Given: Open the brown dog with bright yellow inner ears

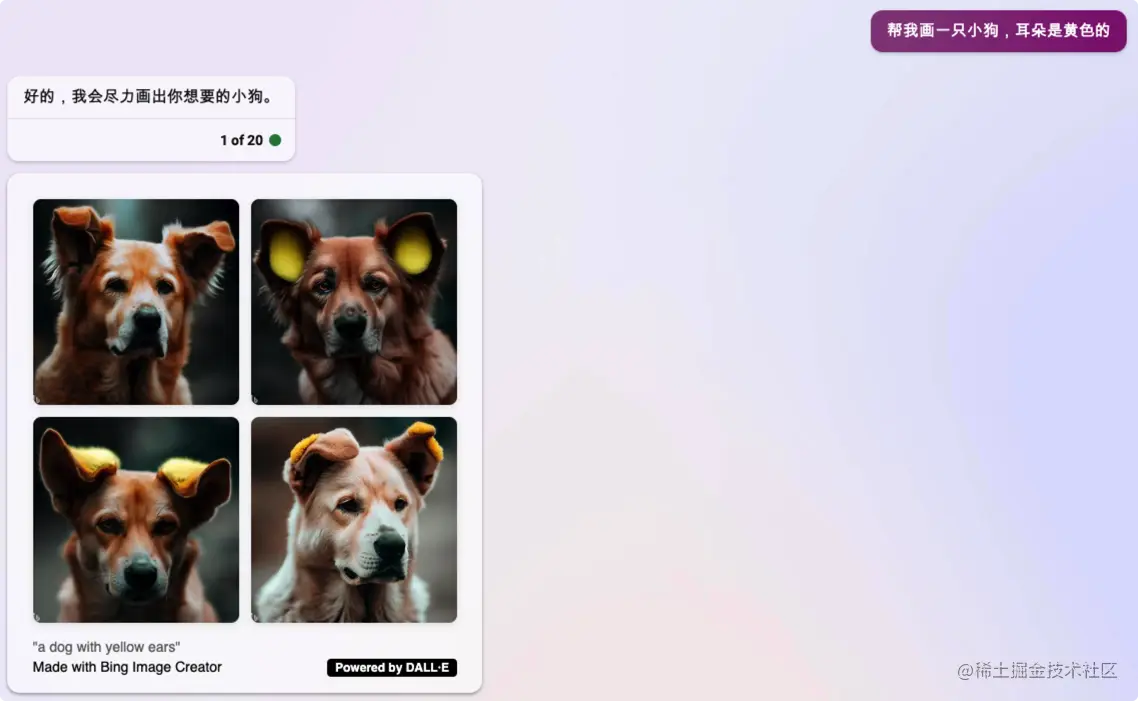Looking at the screenshot, I should click(353, 301).
